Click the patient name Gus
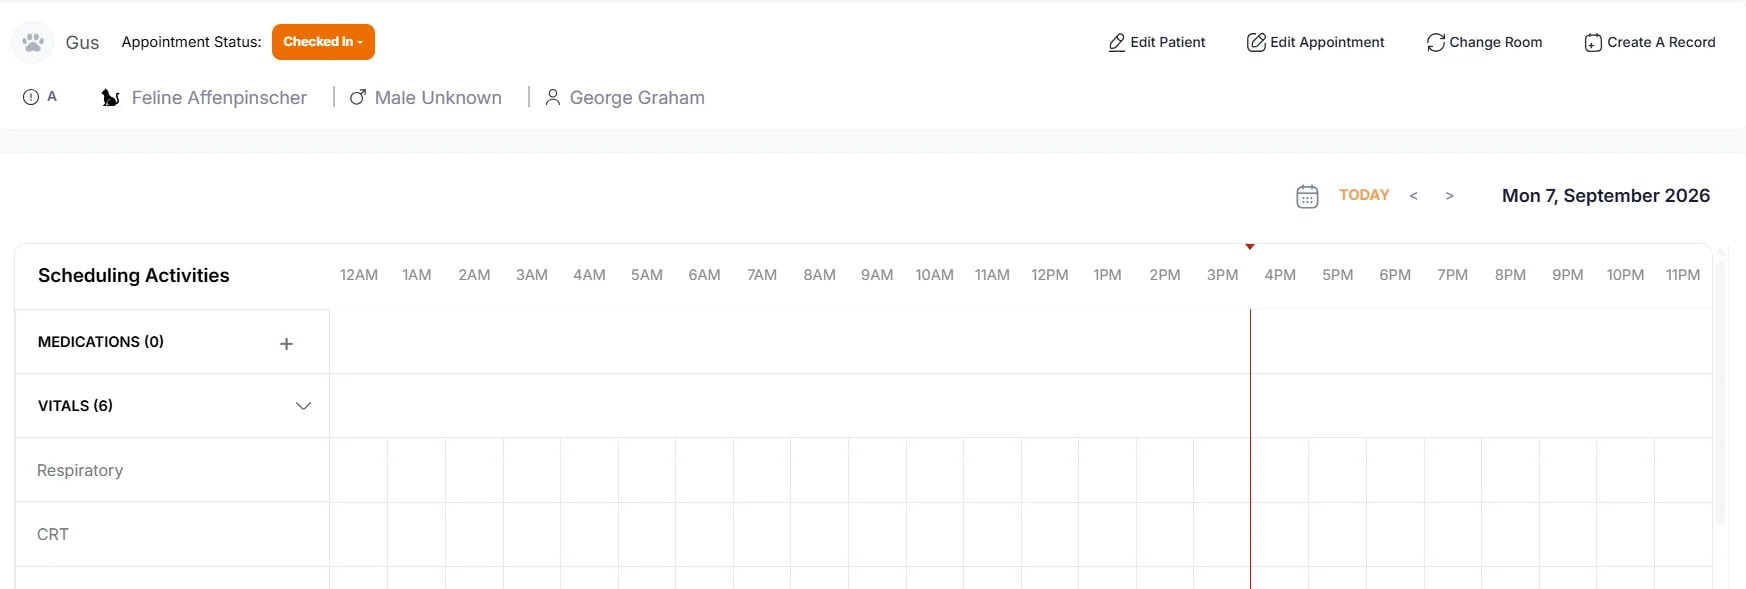 (82, 42)
